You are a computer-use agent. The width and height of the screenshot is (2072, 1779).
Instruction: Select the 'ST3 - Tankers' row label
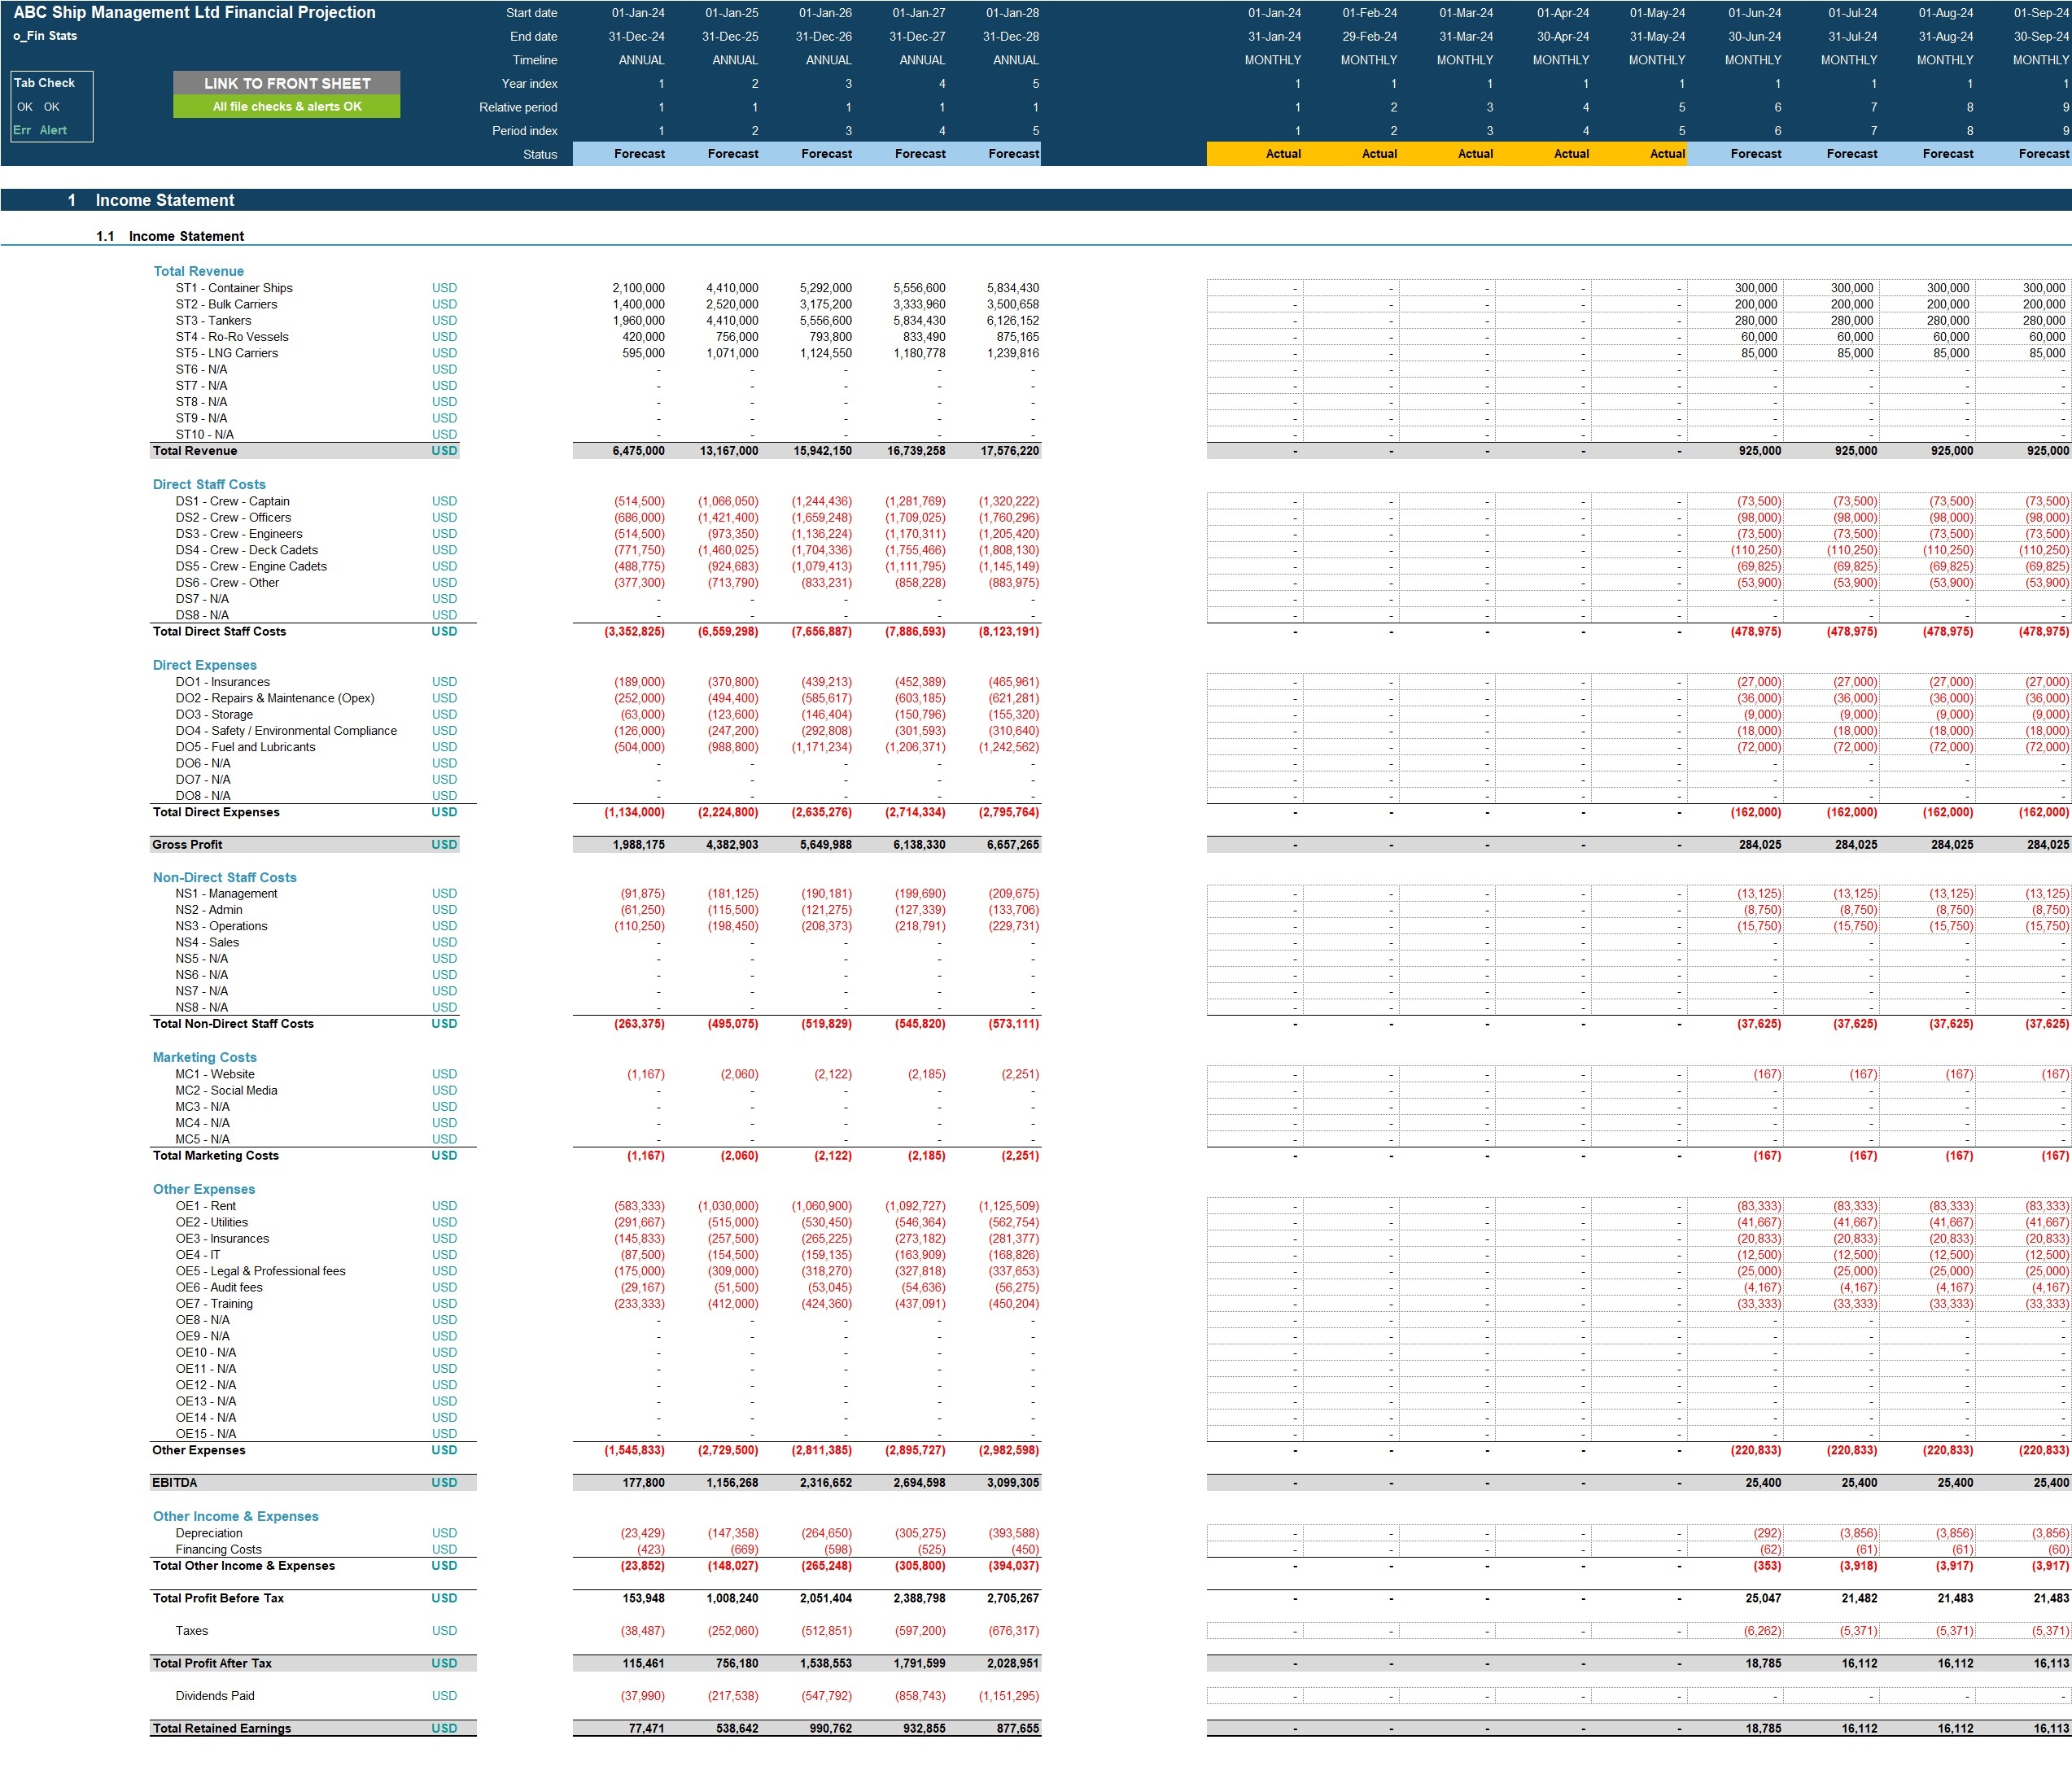[x=213, y=321]
